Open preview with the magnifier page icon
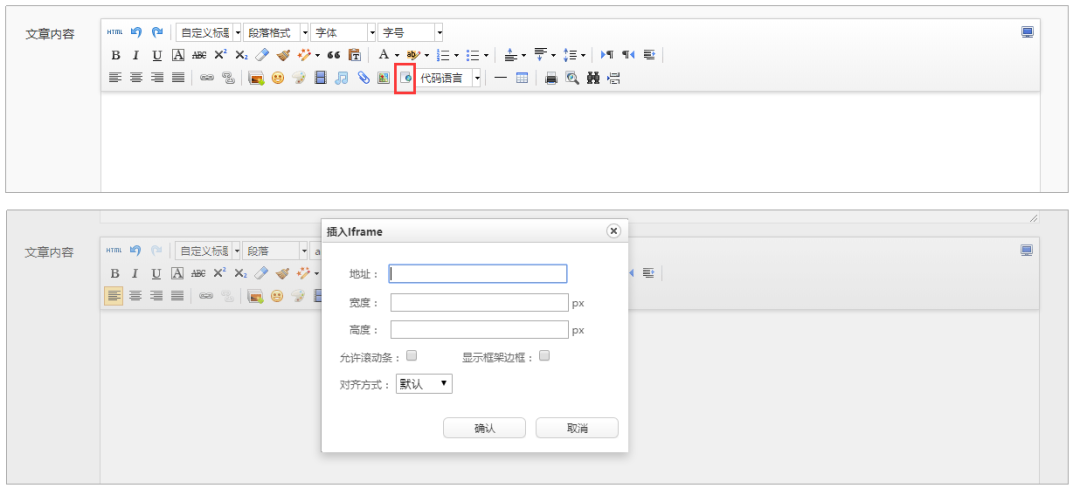The image size is (1080, 495). (572, 78)
